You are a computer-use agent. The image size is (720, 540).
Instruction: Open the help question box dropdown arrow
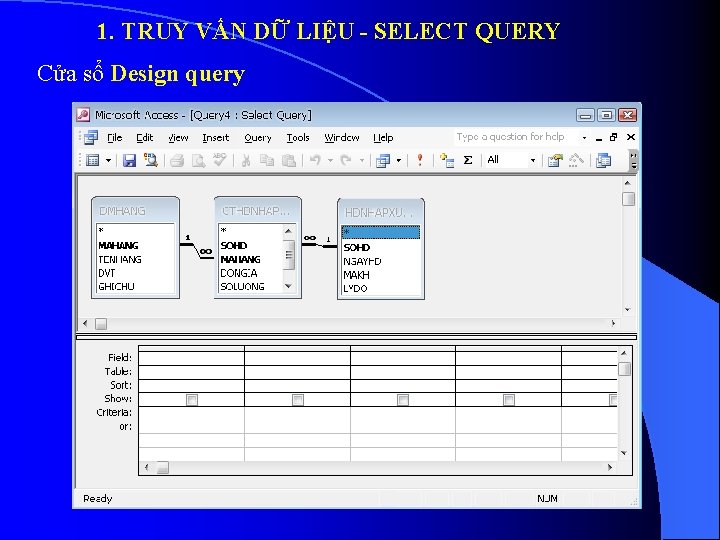pos(584,137)
